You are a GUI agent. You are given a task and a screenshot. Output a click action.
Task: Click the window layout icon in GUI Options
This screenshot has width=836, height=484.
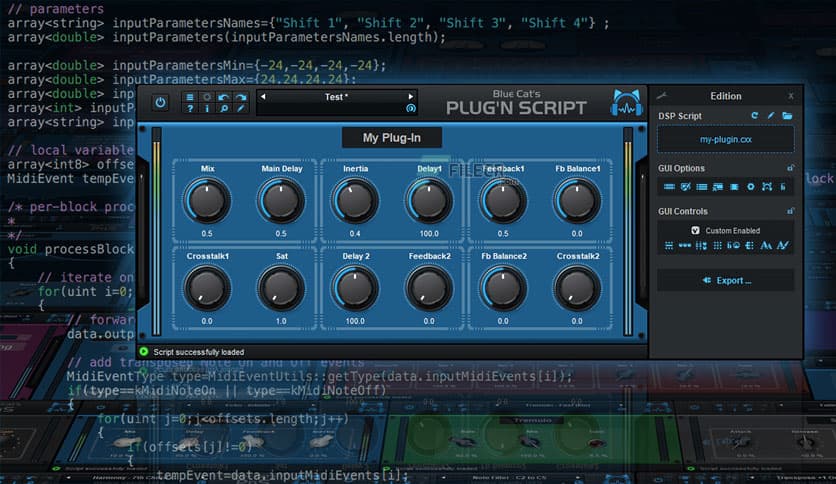pos(718,187)
